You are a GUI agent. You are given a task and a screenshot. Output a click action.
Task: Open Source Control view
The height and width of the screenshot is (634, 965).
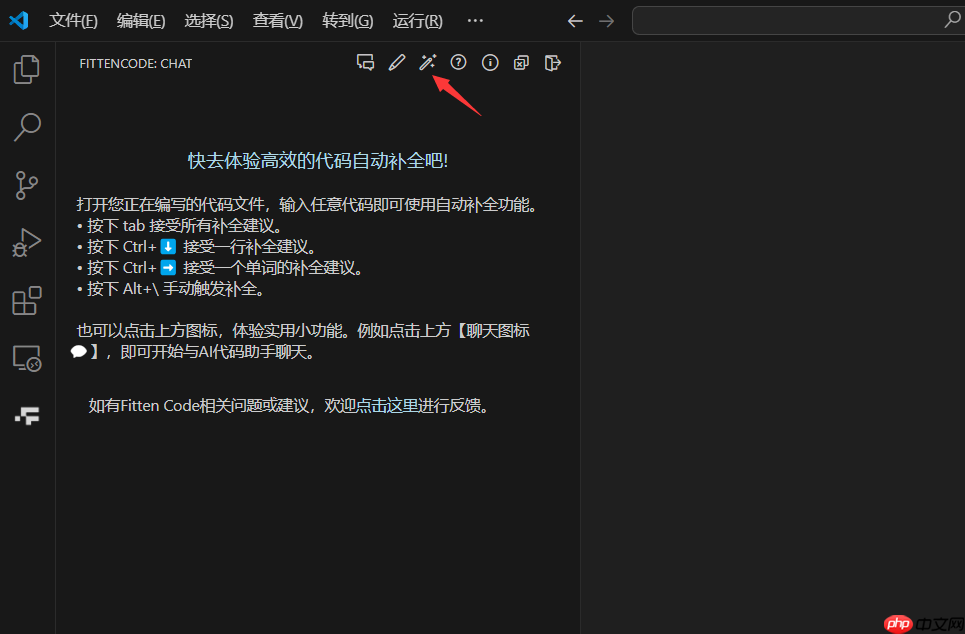coord(26,185)
